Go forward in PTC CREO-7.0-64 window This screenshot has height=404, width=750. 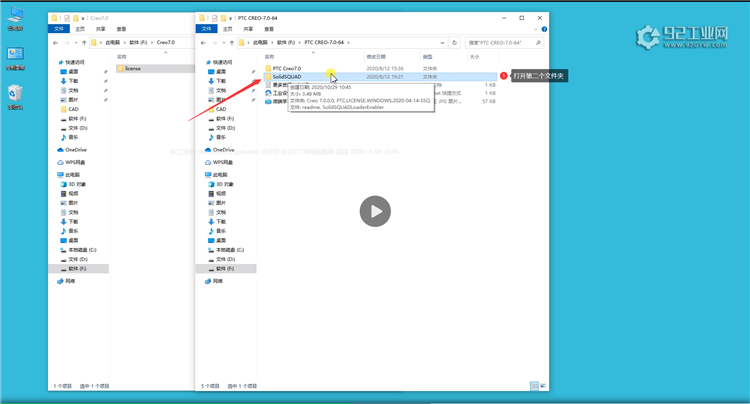pos(214,43)
